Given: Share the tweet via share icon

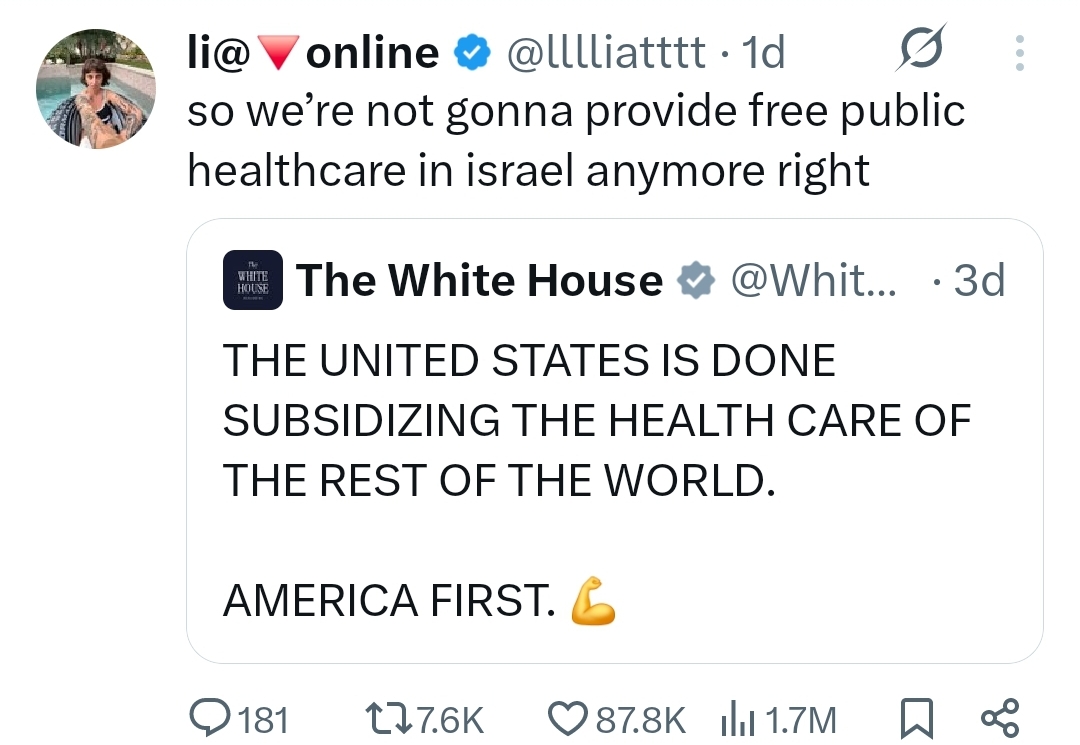Looking at the screenshot, I should tap(999, 718).
